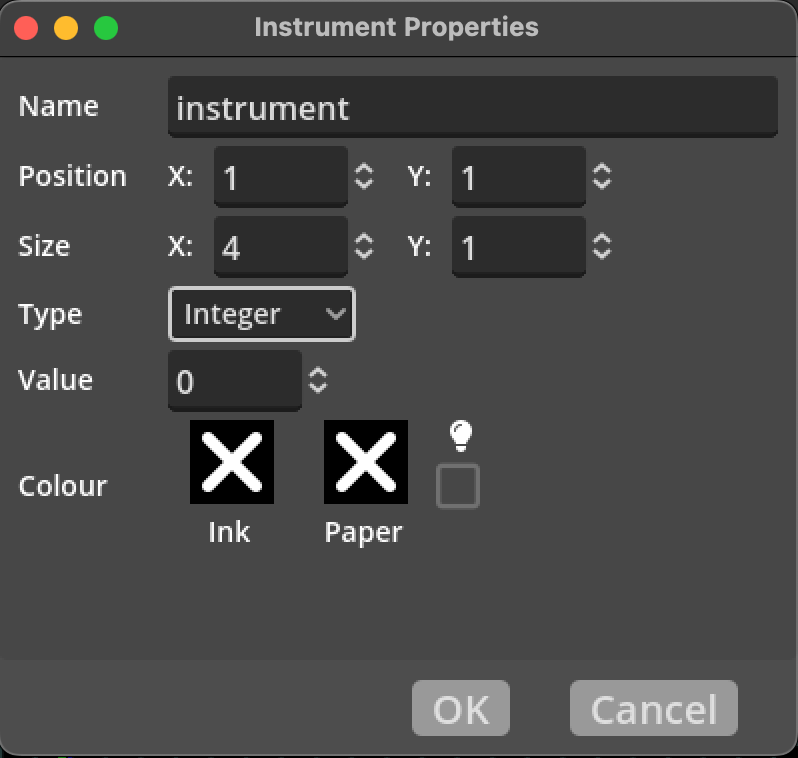Increase Size X using stepper up arrow
The width and height of the screenshot is (798, 758).
365,239
